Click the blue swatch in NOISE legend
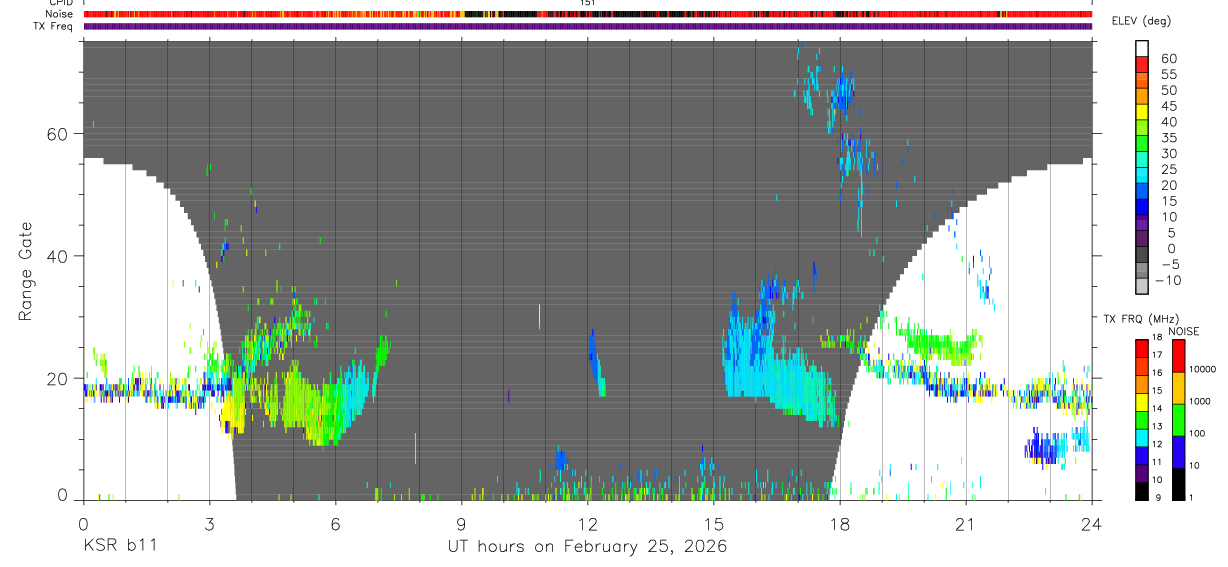Image resolution: width=1228 pixels, height=567 pixels. (1179, 452)
